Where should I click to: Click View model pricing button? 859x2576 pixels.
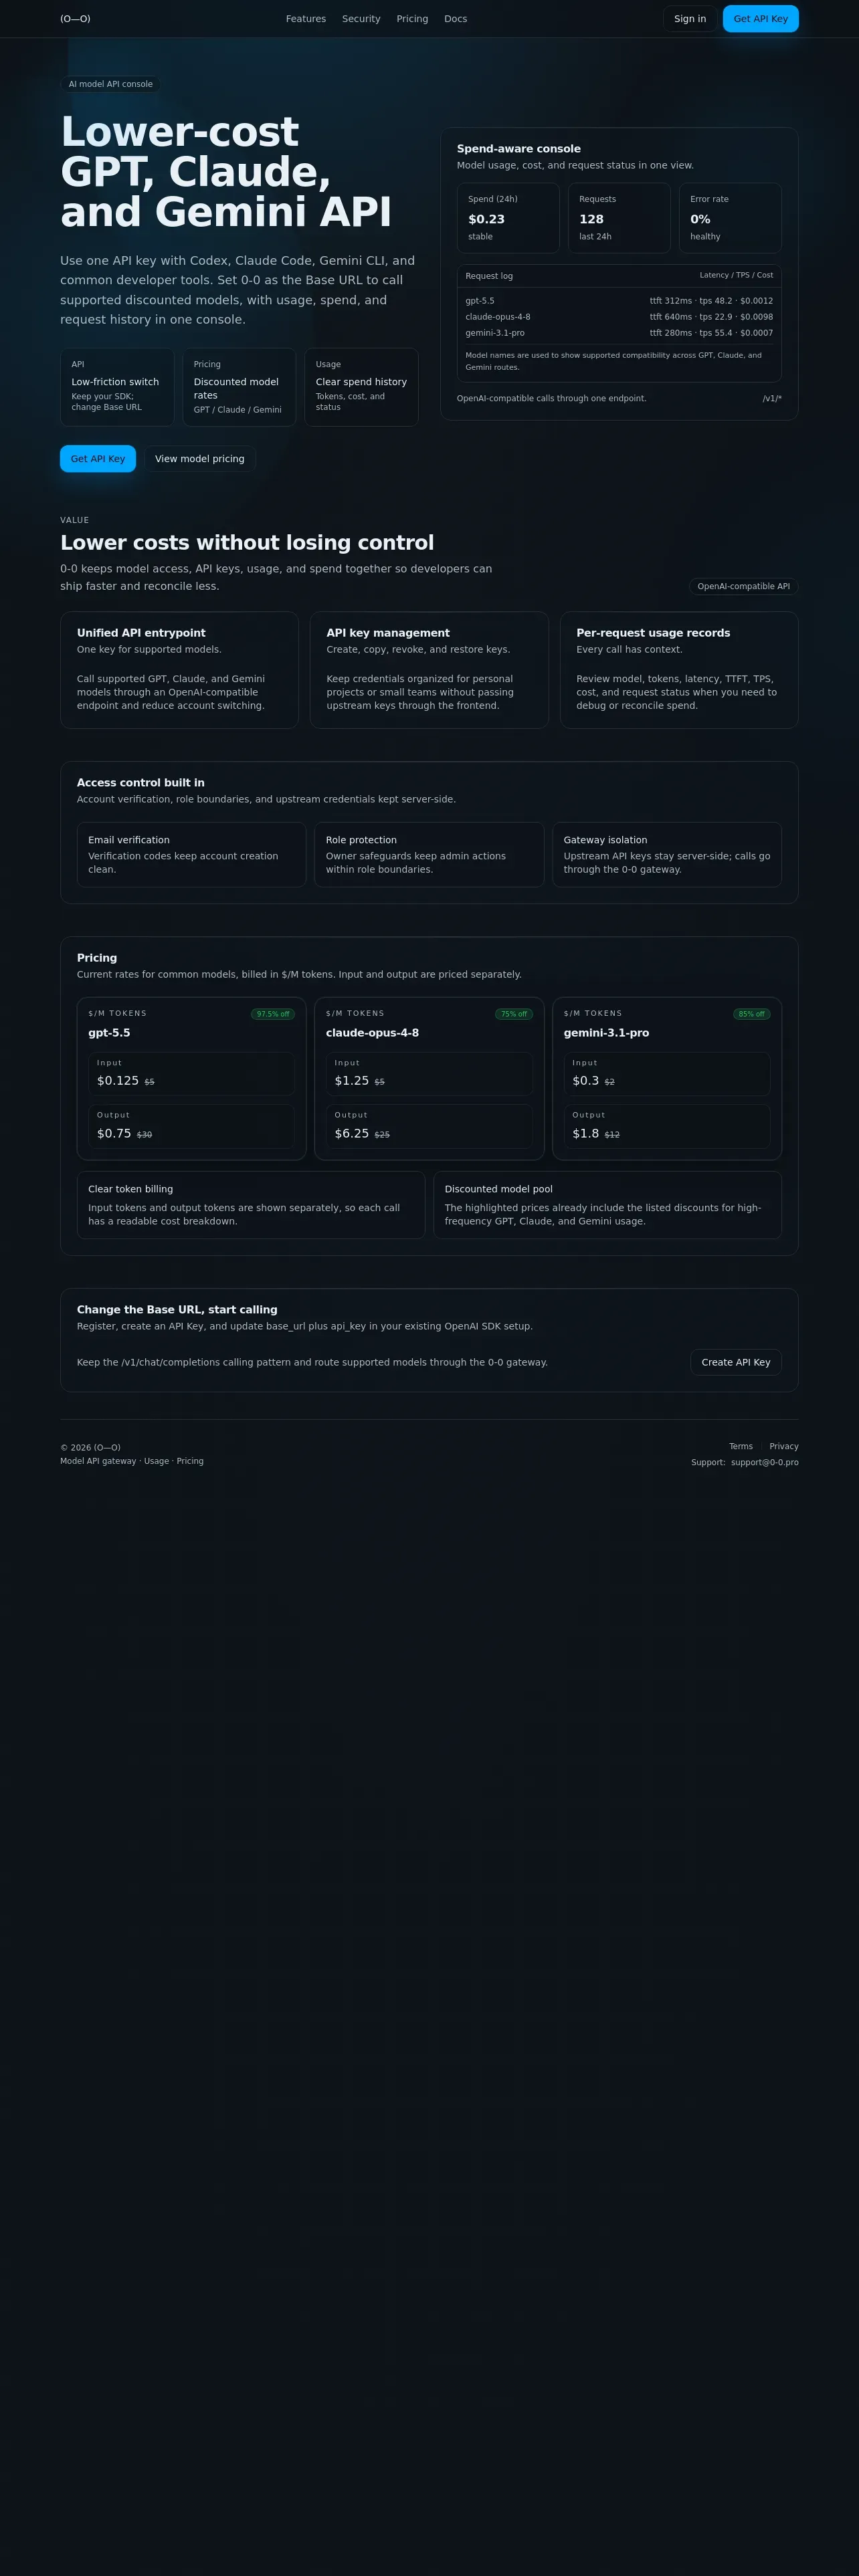200,459
